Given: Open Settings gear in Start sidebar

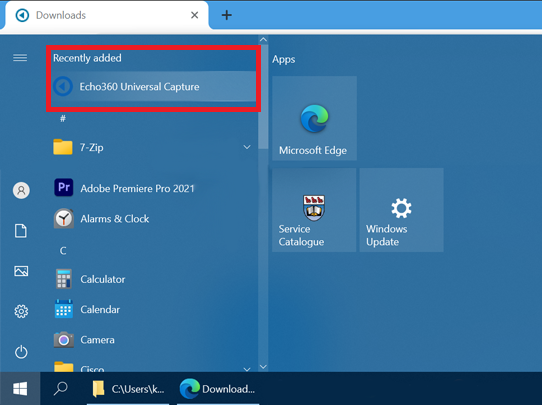Looking at the screenshot, I should pos(21,311).
